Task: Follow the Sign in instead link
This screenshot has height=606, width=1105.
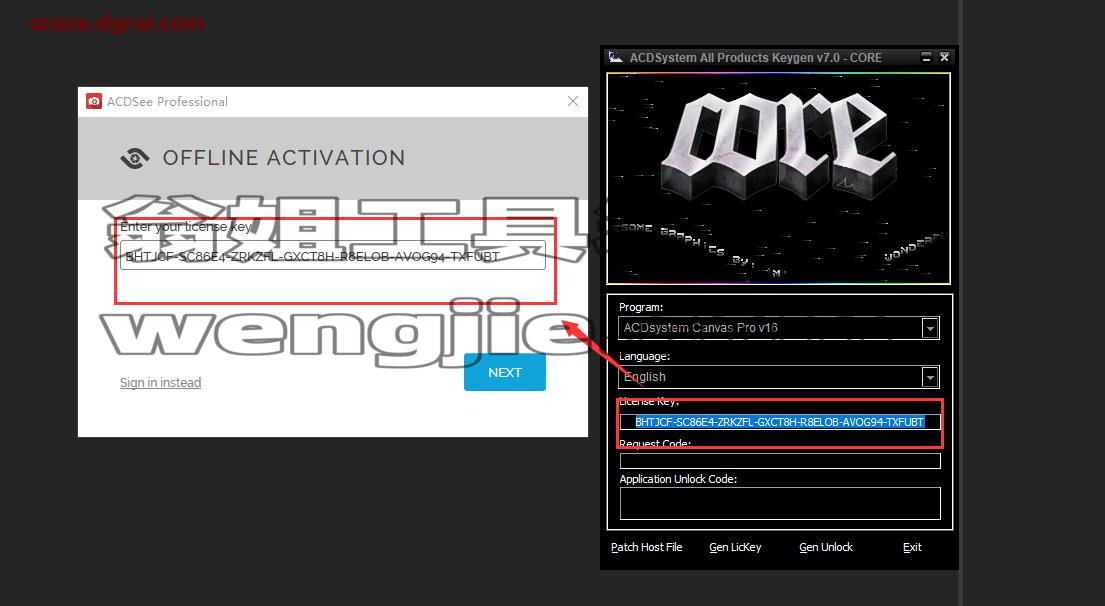Action: point(161,383)
